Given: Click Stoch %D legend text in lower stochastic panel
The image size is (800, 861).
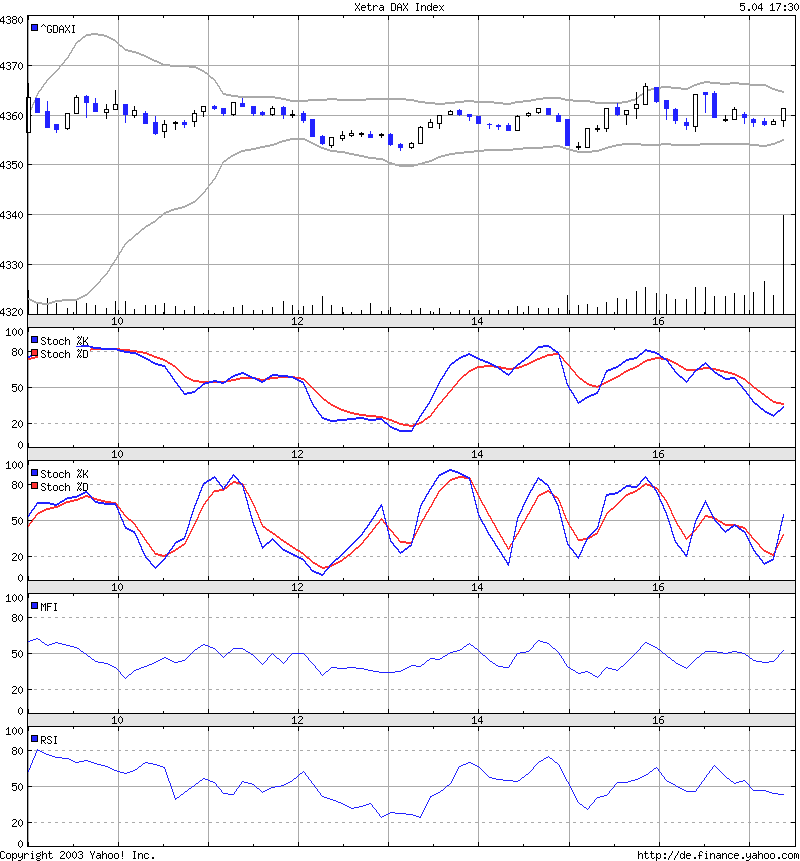Looking at the screenshot, I should tap(64, 487).
